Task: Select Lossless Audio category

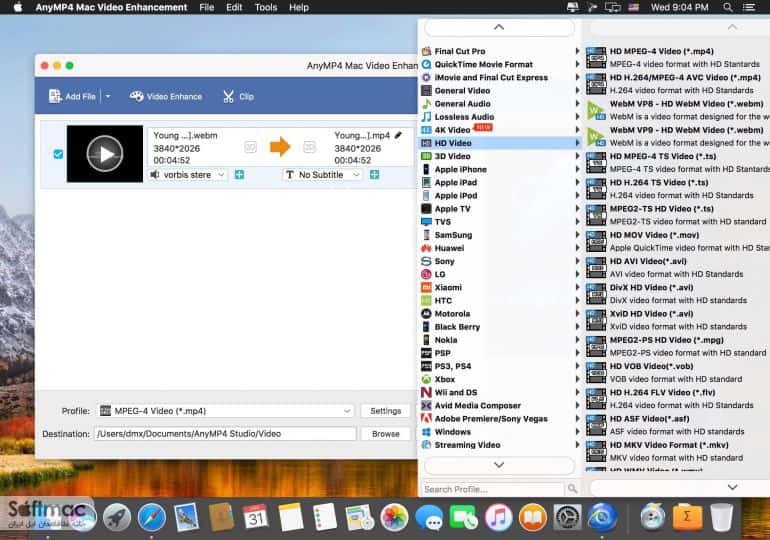Action: tap(500, 117)
